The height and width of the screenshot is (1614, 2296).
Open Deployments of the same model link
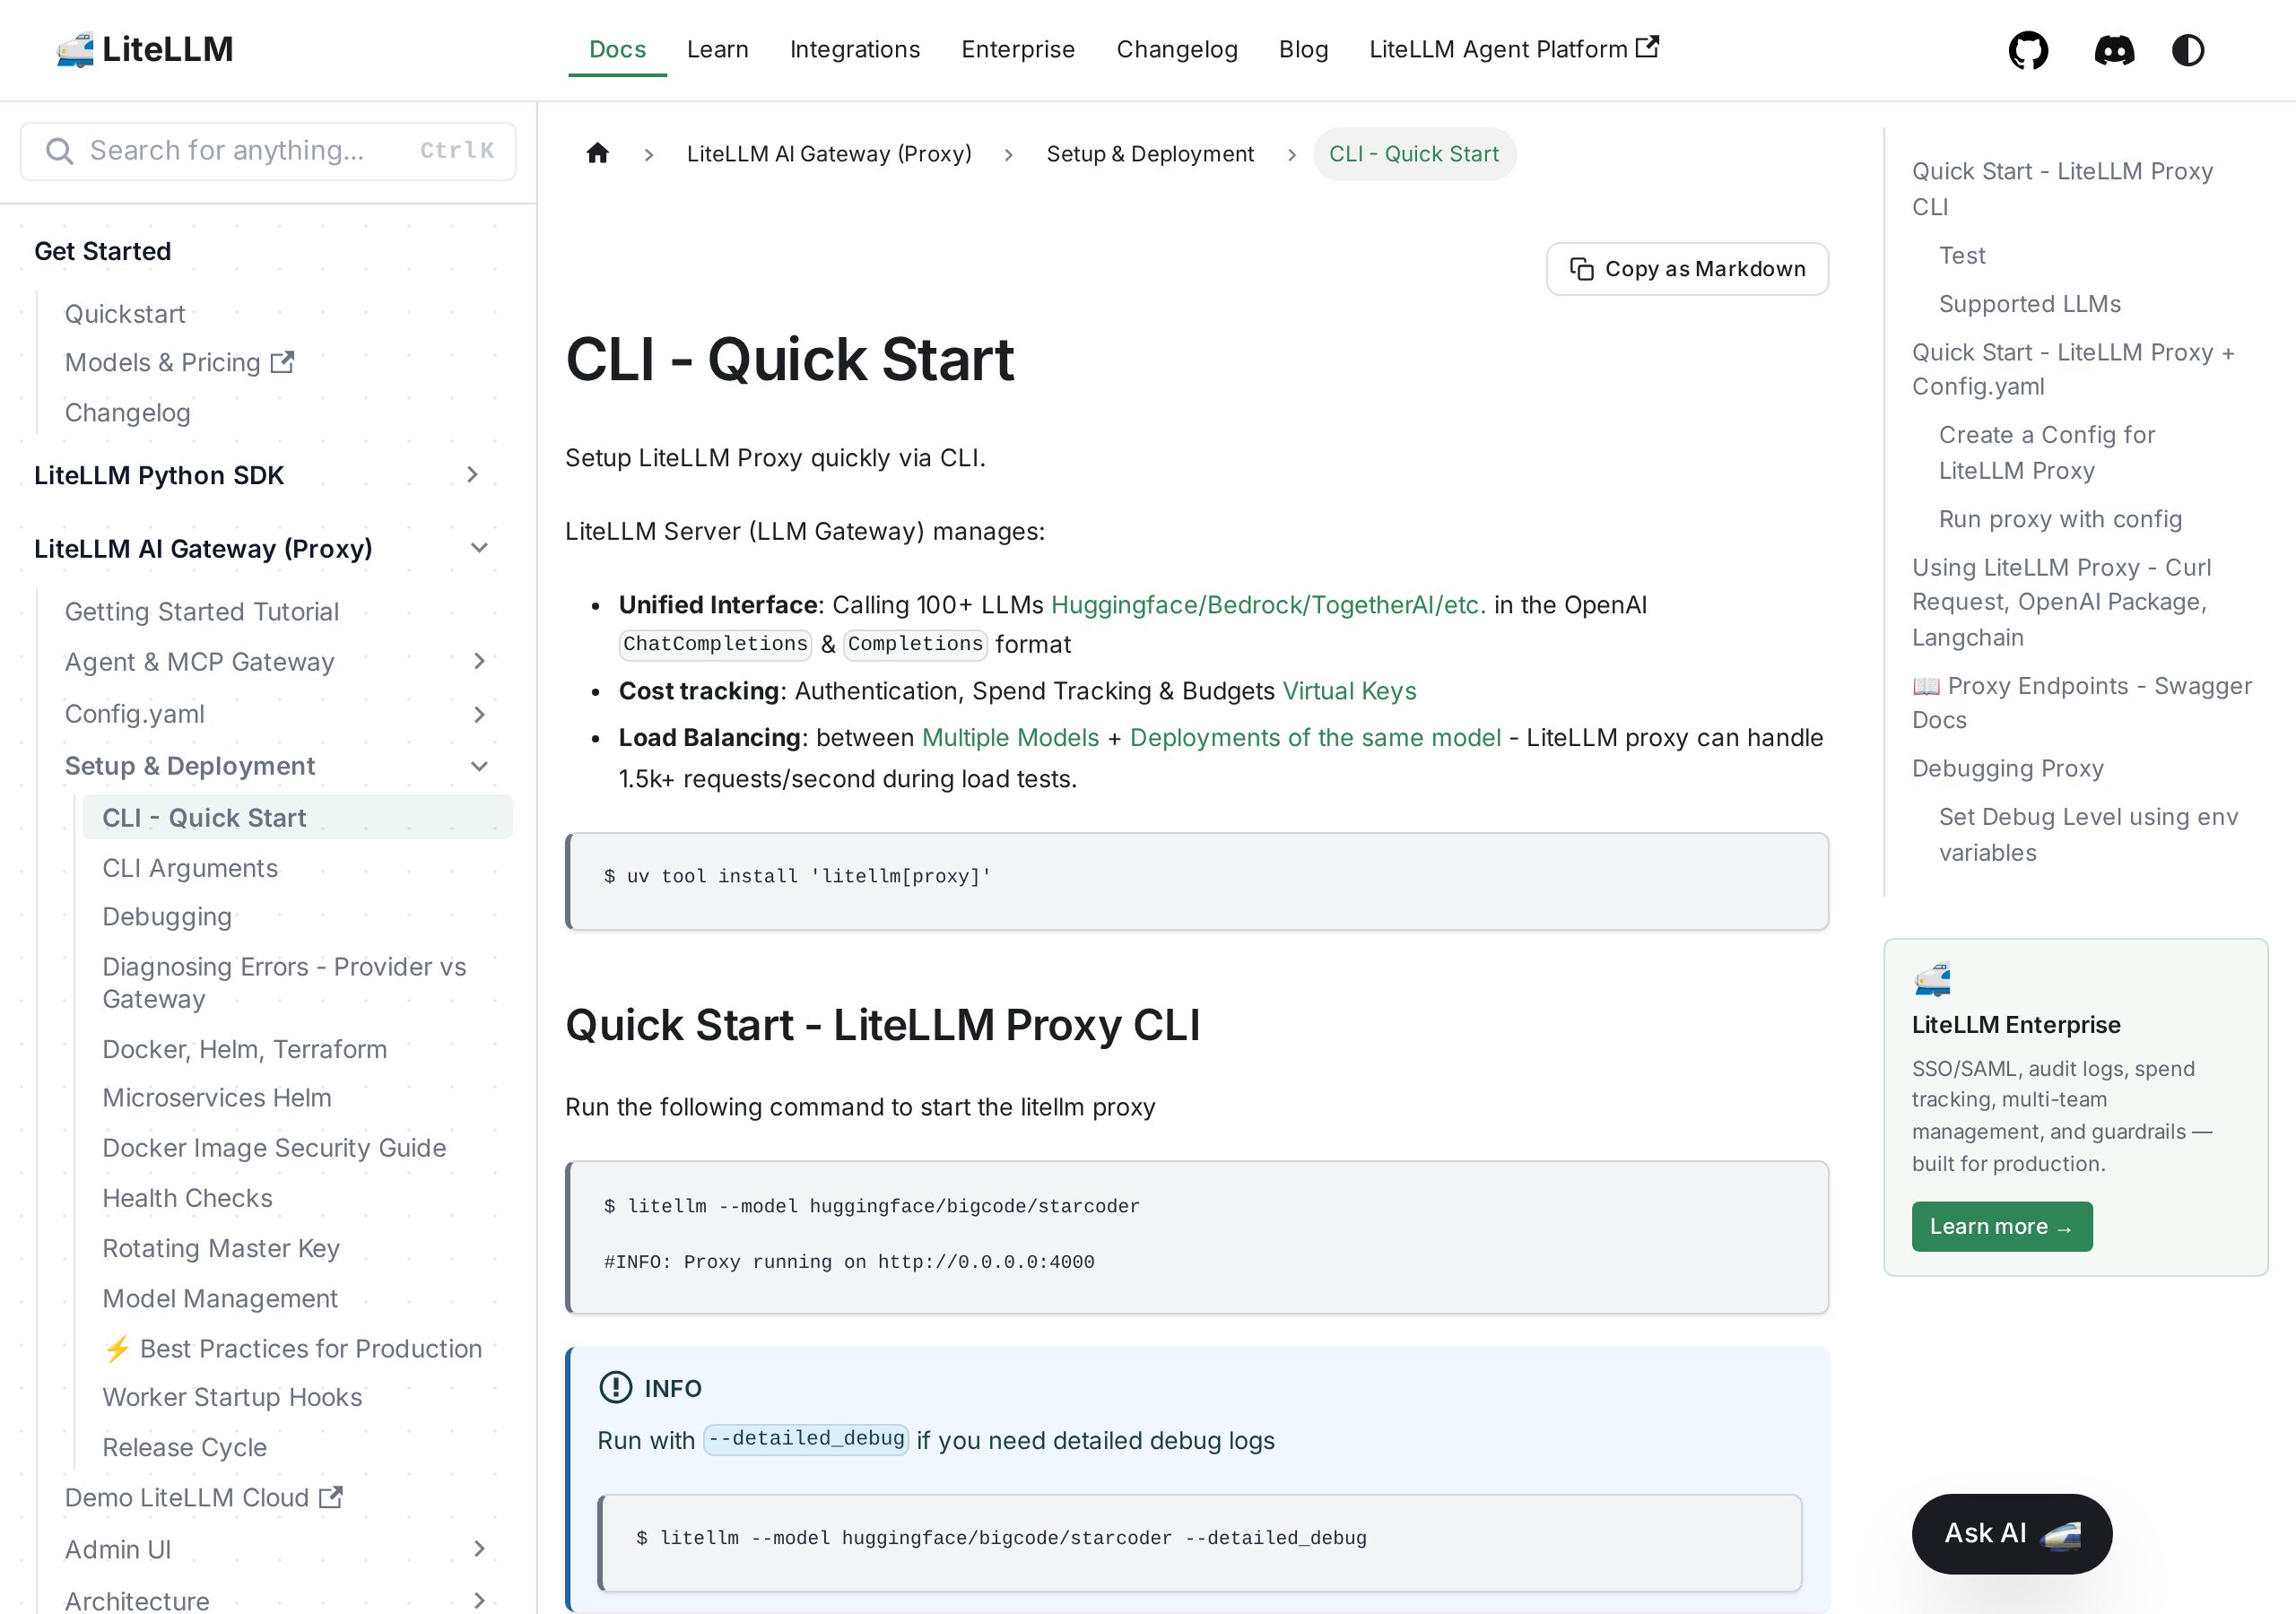pos(1315,737)
